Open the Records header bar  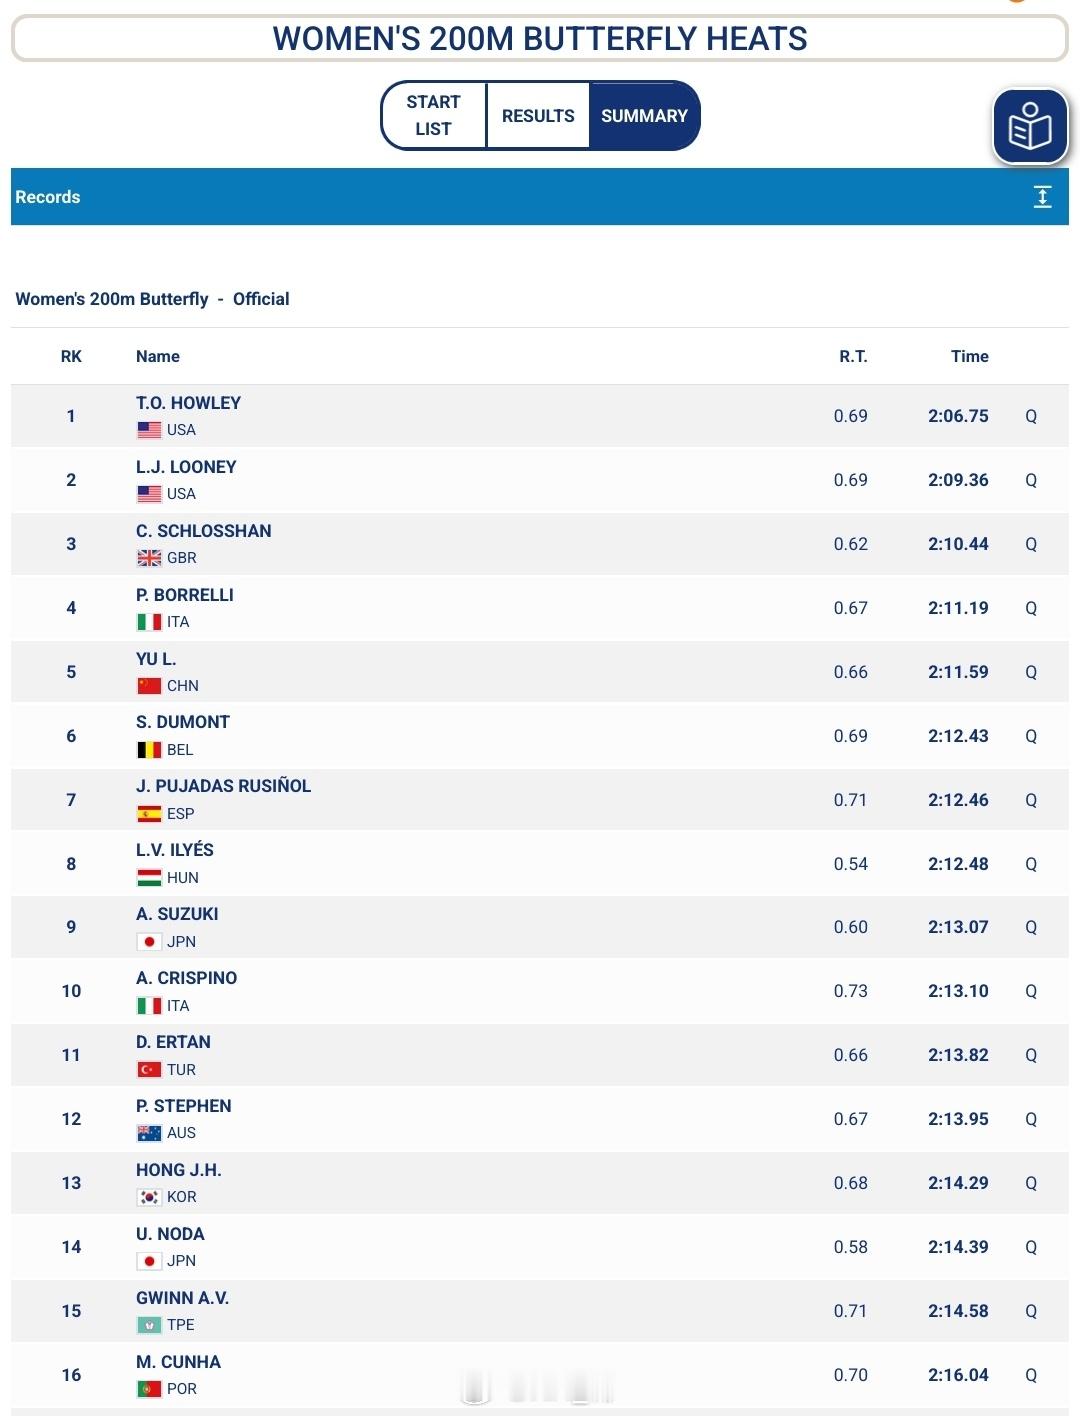click(540, 197)
